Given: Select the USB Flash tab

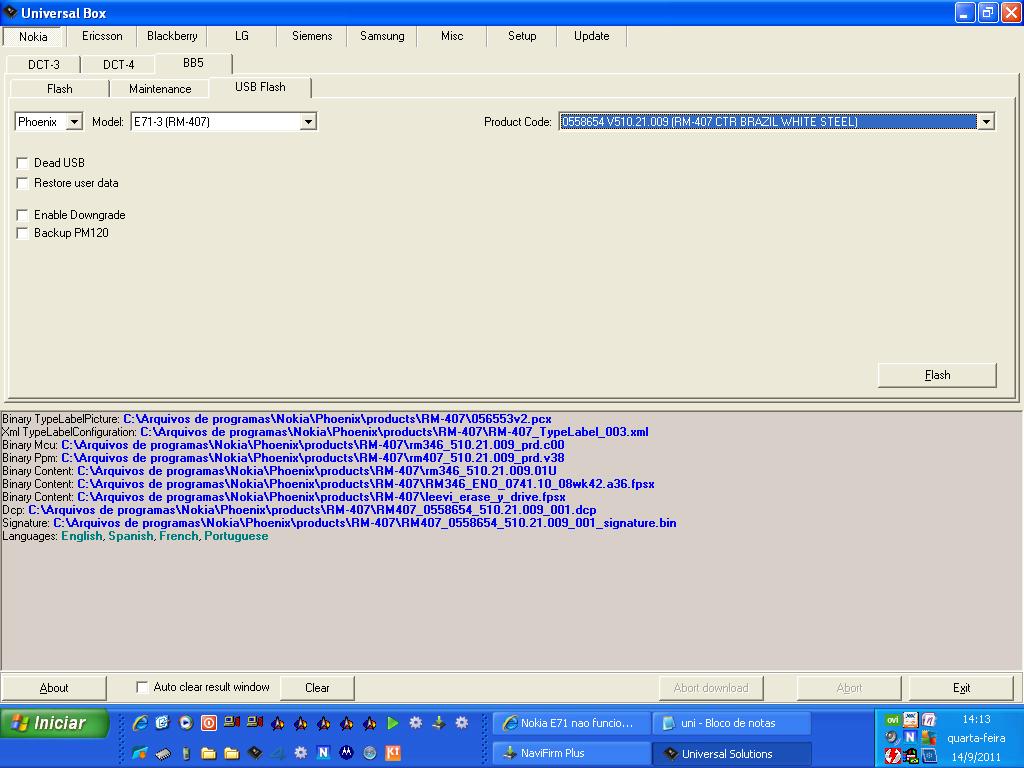Looking at the screenshot, I should 260,87.
